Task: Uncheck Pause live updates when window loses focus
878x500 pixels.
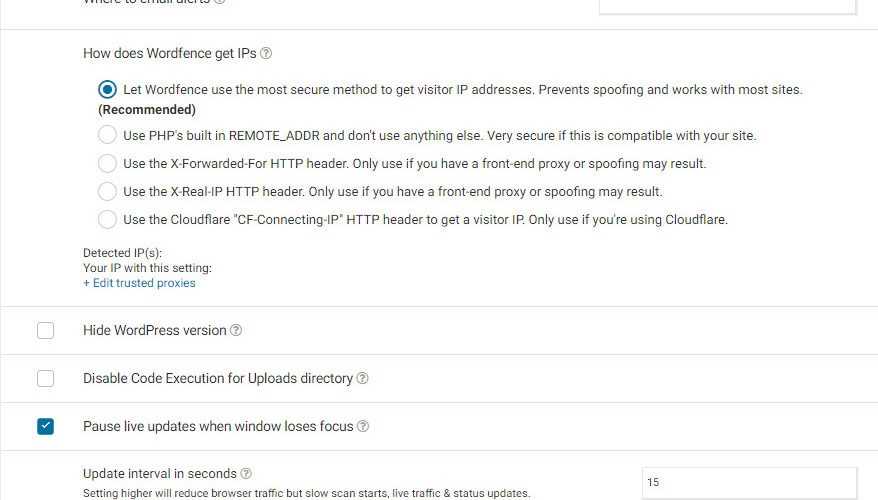Action: [46, 427]
